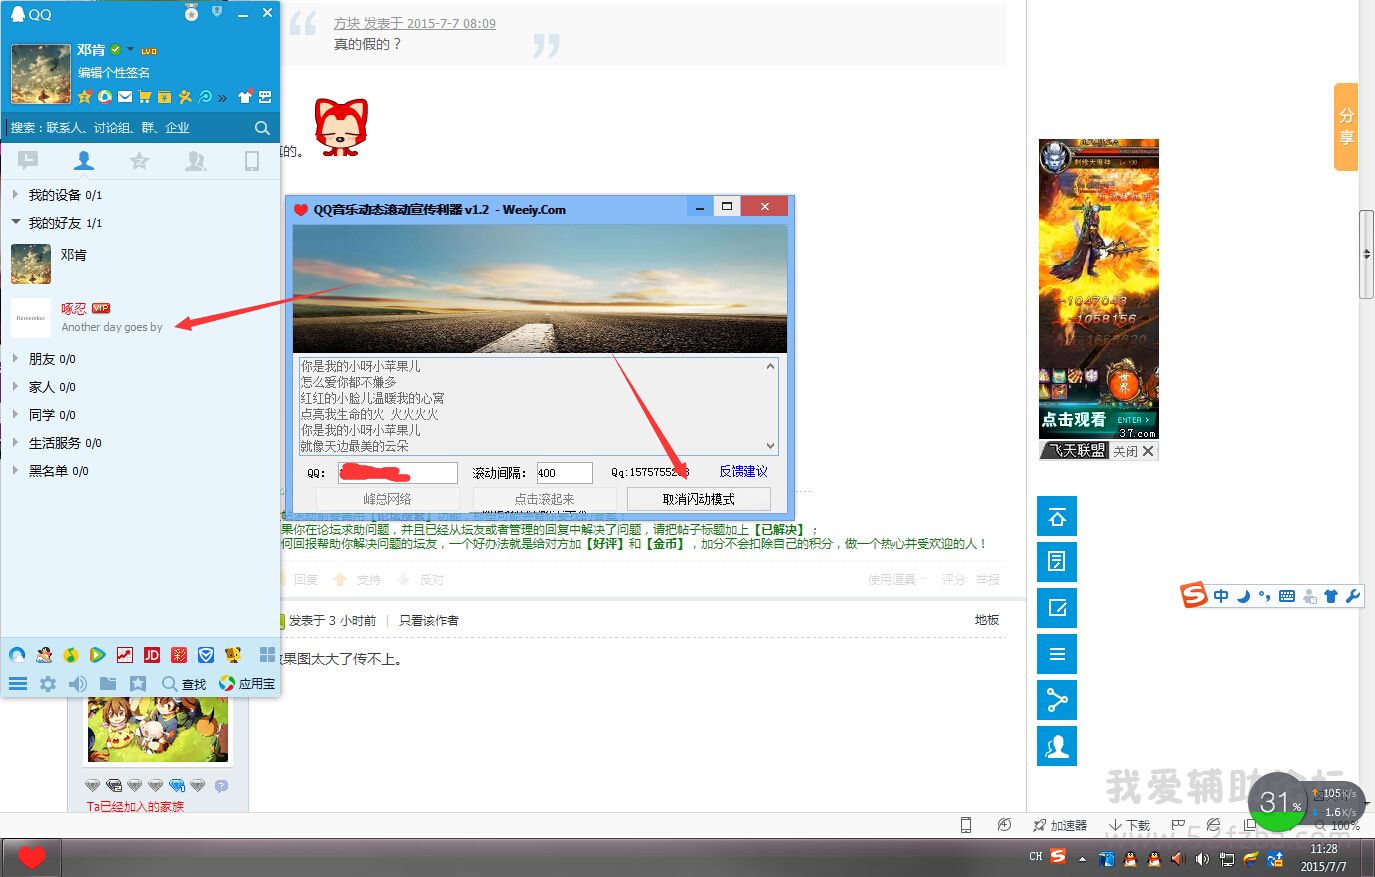Open QQ Mail envelope icon
The height and width of the screenshot is (877, 1375).
125,97
